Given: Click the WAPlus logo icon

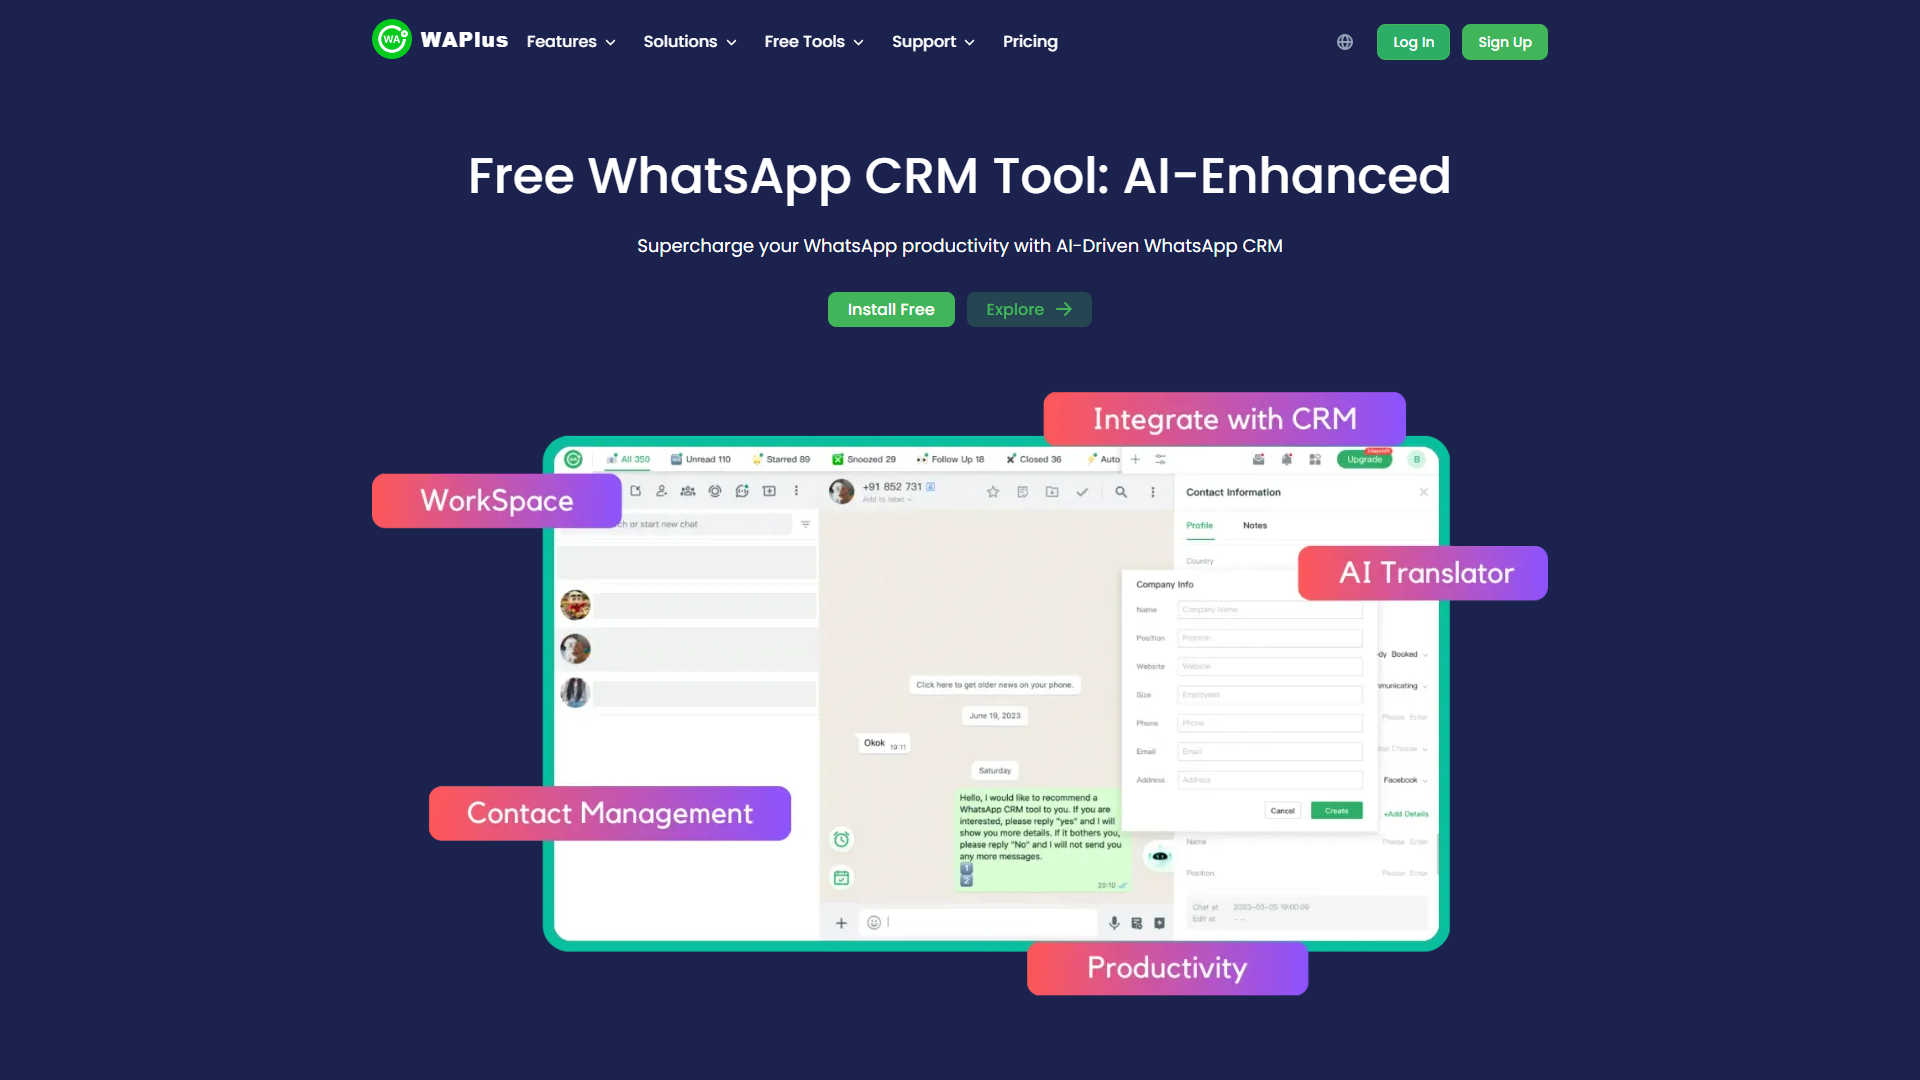Looking at the screenshot, I should (392, 41).
